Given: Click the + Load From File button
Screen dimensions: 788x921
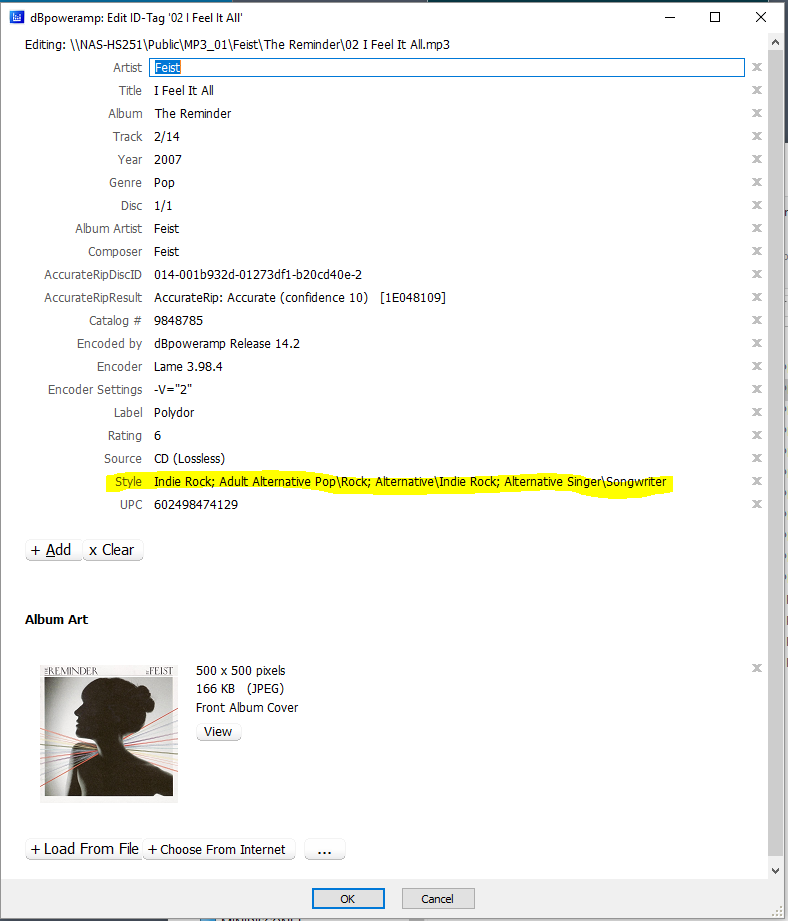Looking at the screenshot, I should [x=84, y=849].
